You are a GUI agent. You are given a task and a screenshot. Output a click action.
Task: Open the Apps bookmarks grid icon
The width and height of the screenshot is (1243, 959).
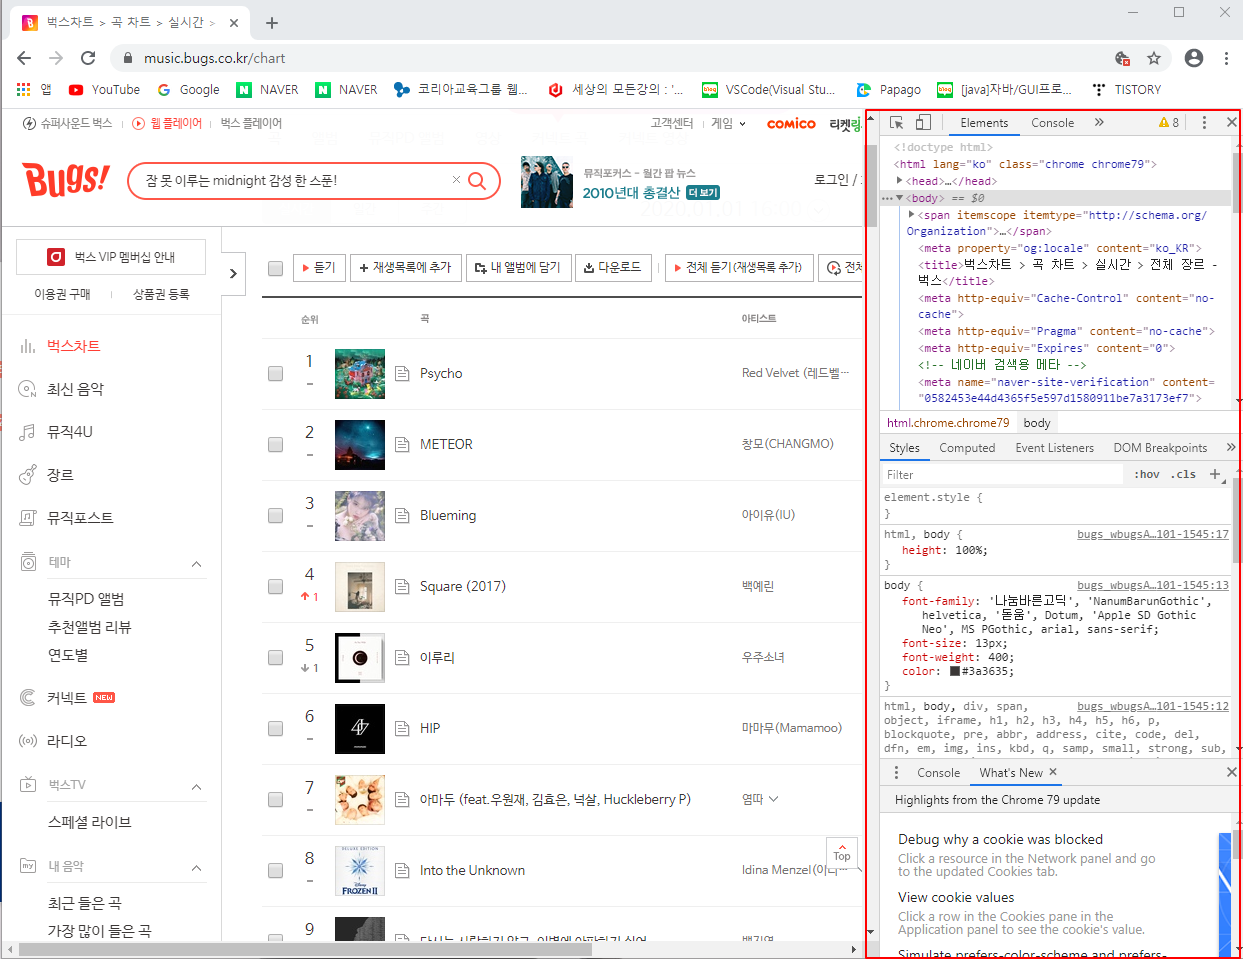coord(24,89)
